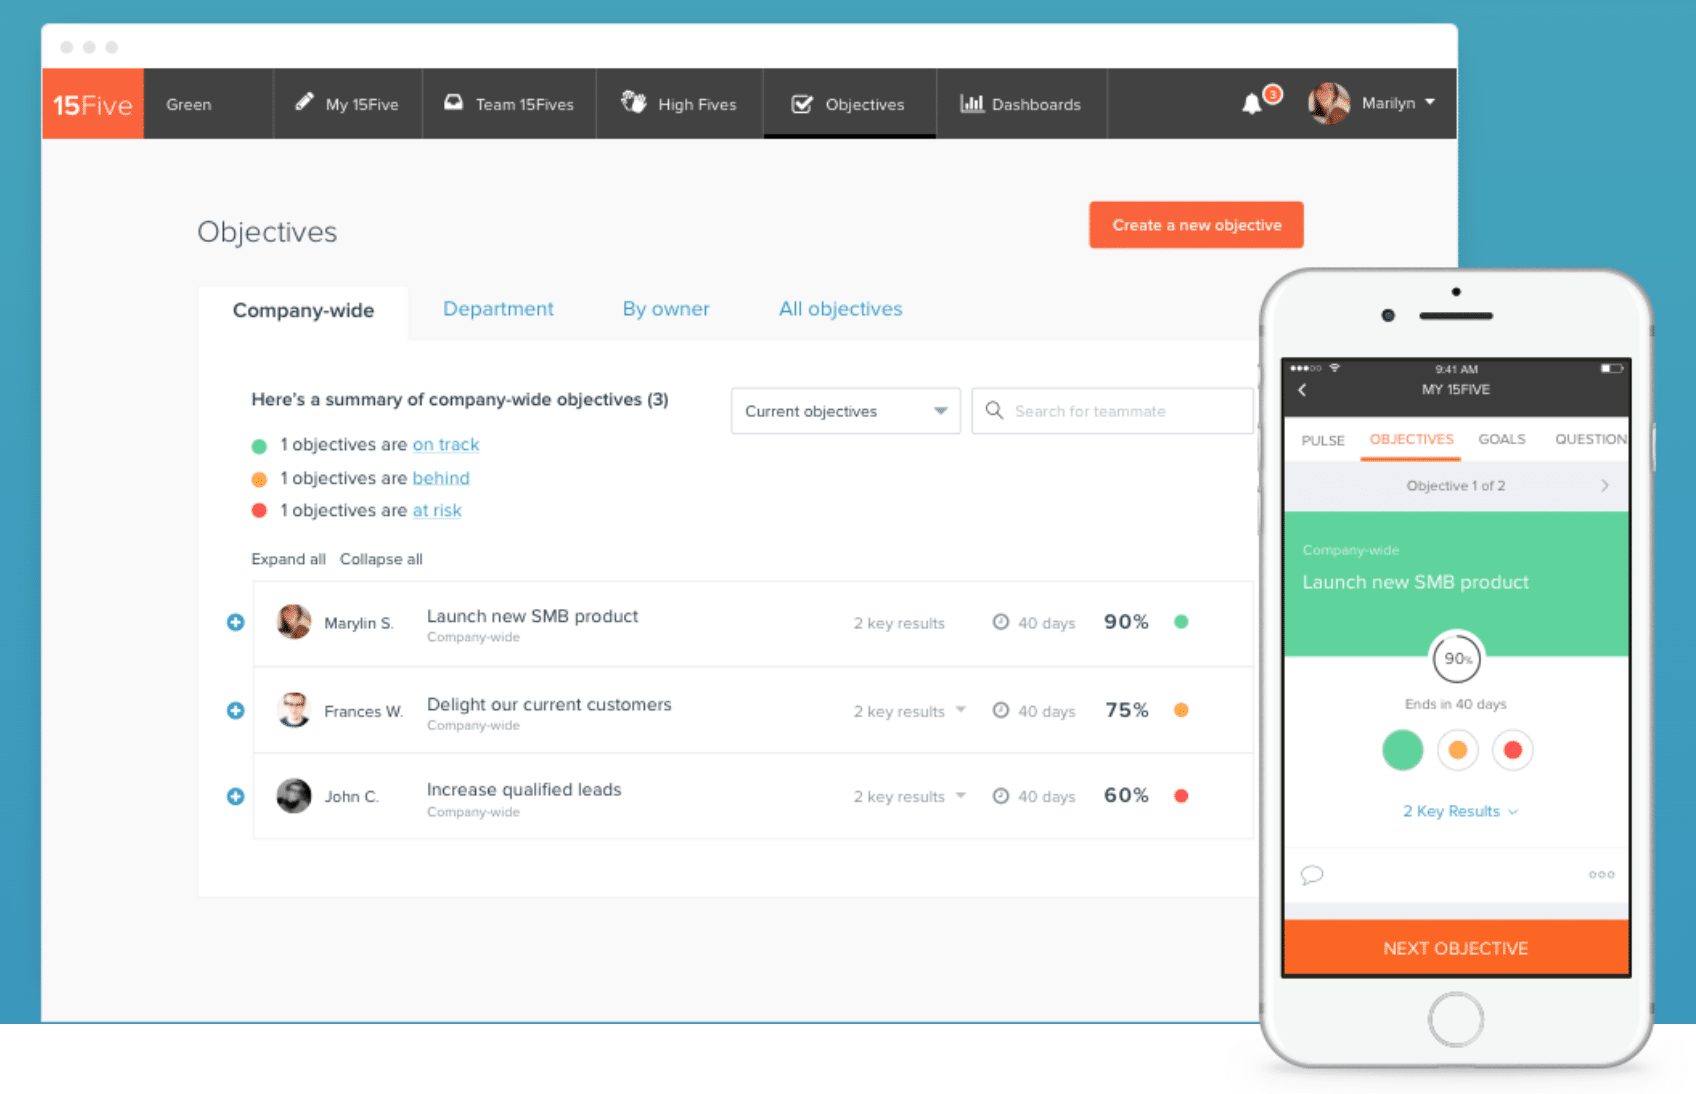Image resolution: width=1696 pixels, height=1094 pixels.
Task: Click the plus icon beside John C.
Action: point(236,797)
